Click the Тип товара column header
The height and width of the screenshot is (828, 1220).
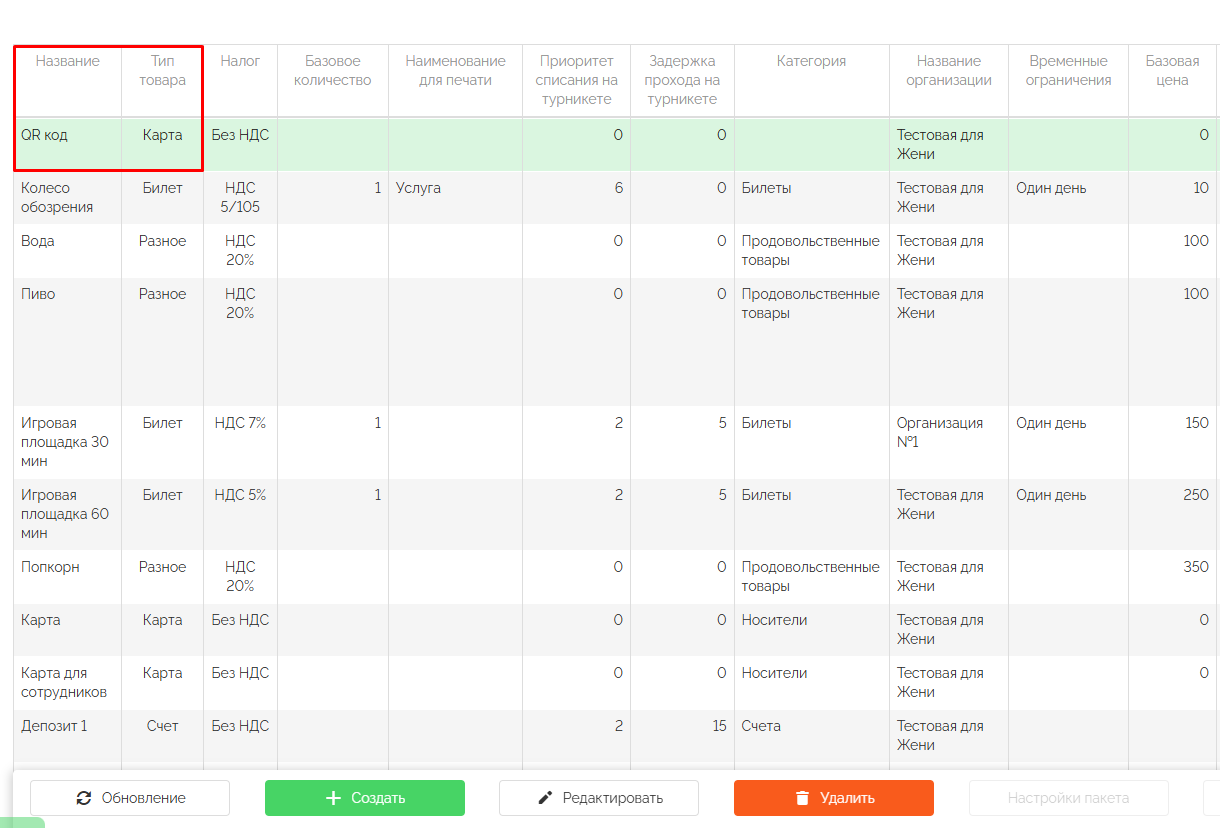pyautogui.click(x=162, y=71)
